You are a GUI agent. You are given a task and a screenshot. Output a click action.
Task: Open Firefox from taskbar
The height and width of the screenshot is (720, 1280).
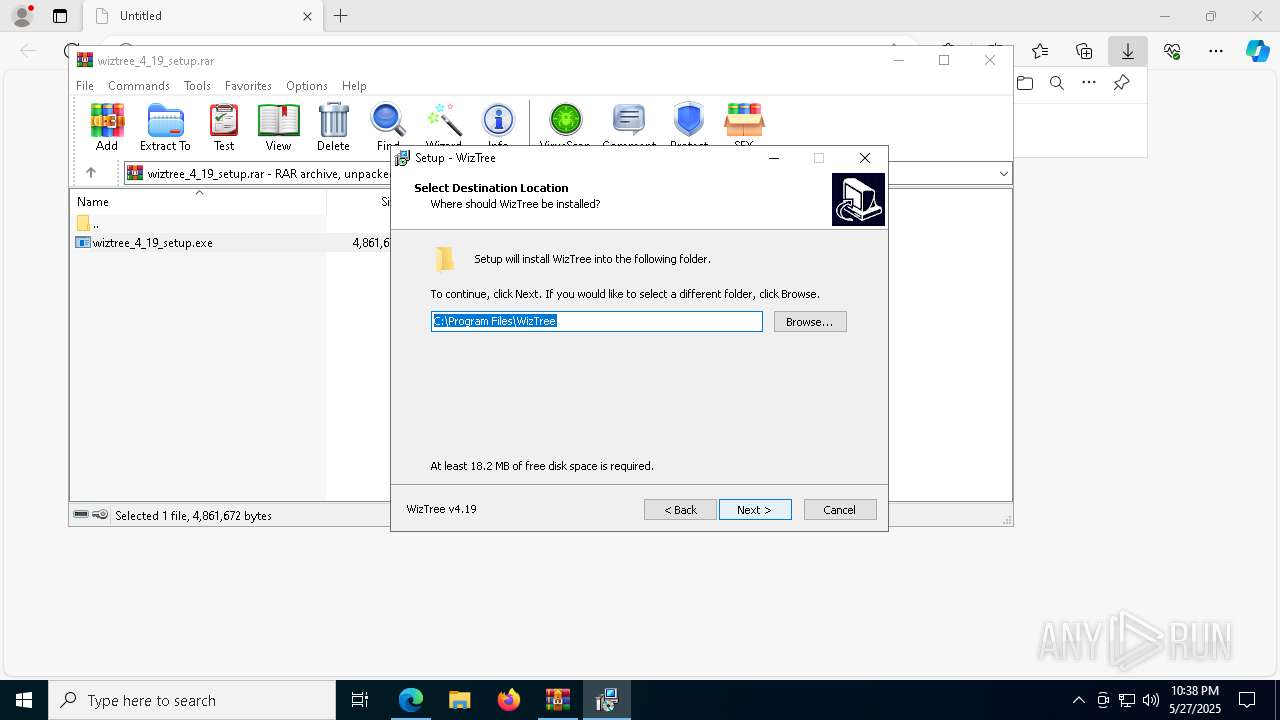pyautogui.click(x=509, y=700)
